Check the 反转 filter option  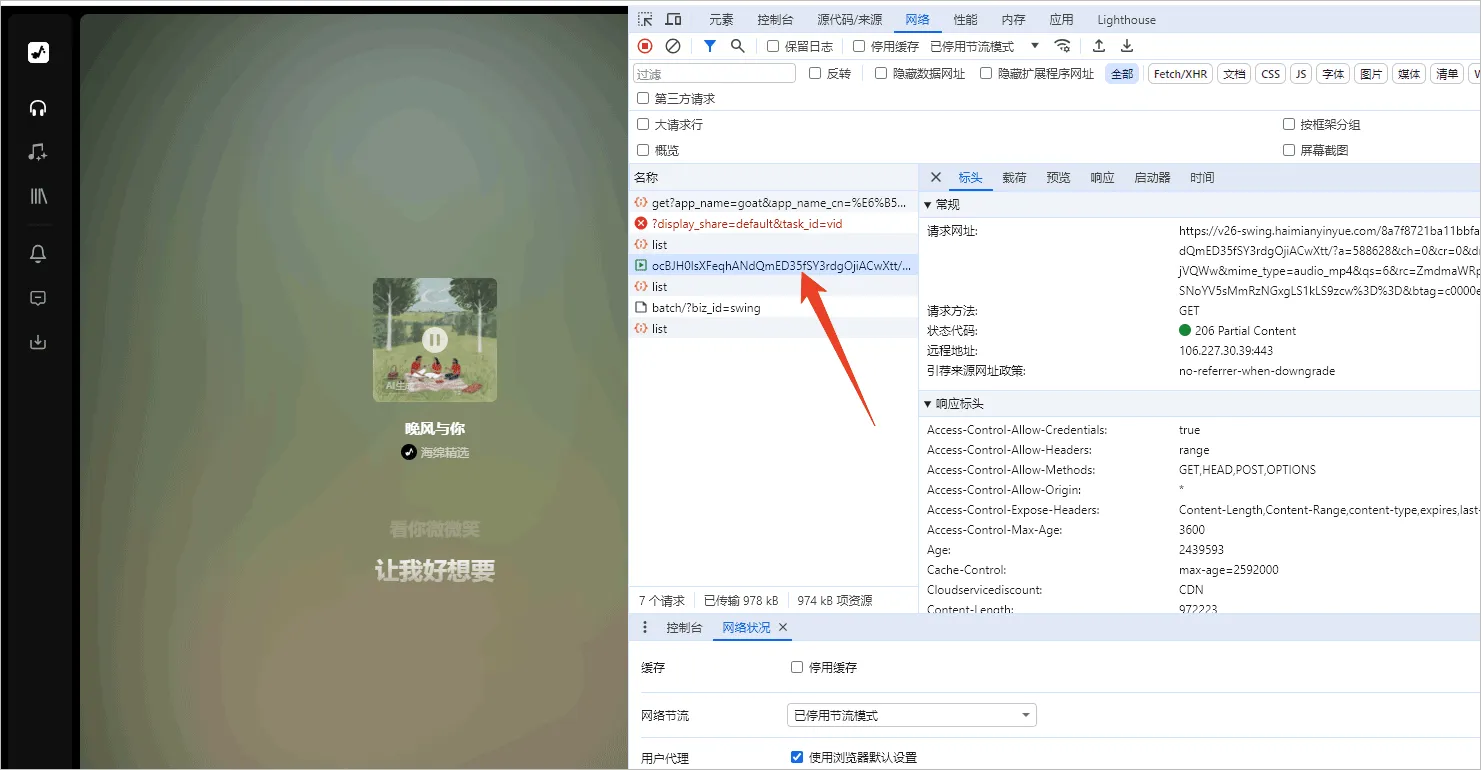815,73
